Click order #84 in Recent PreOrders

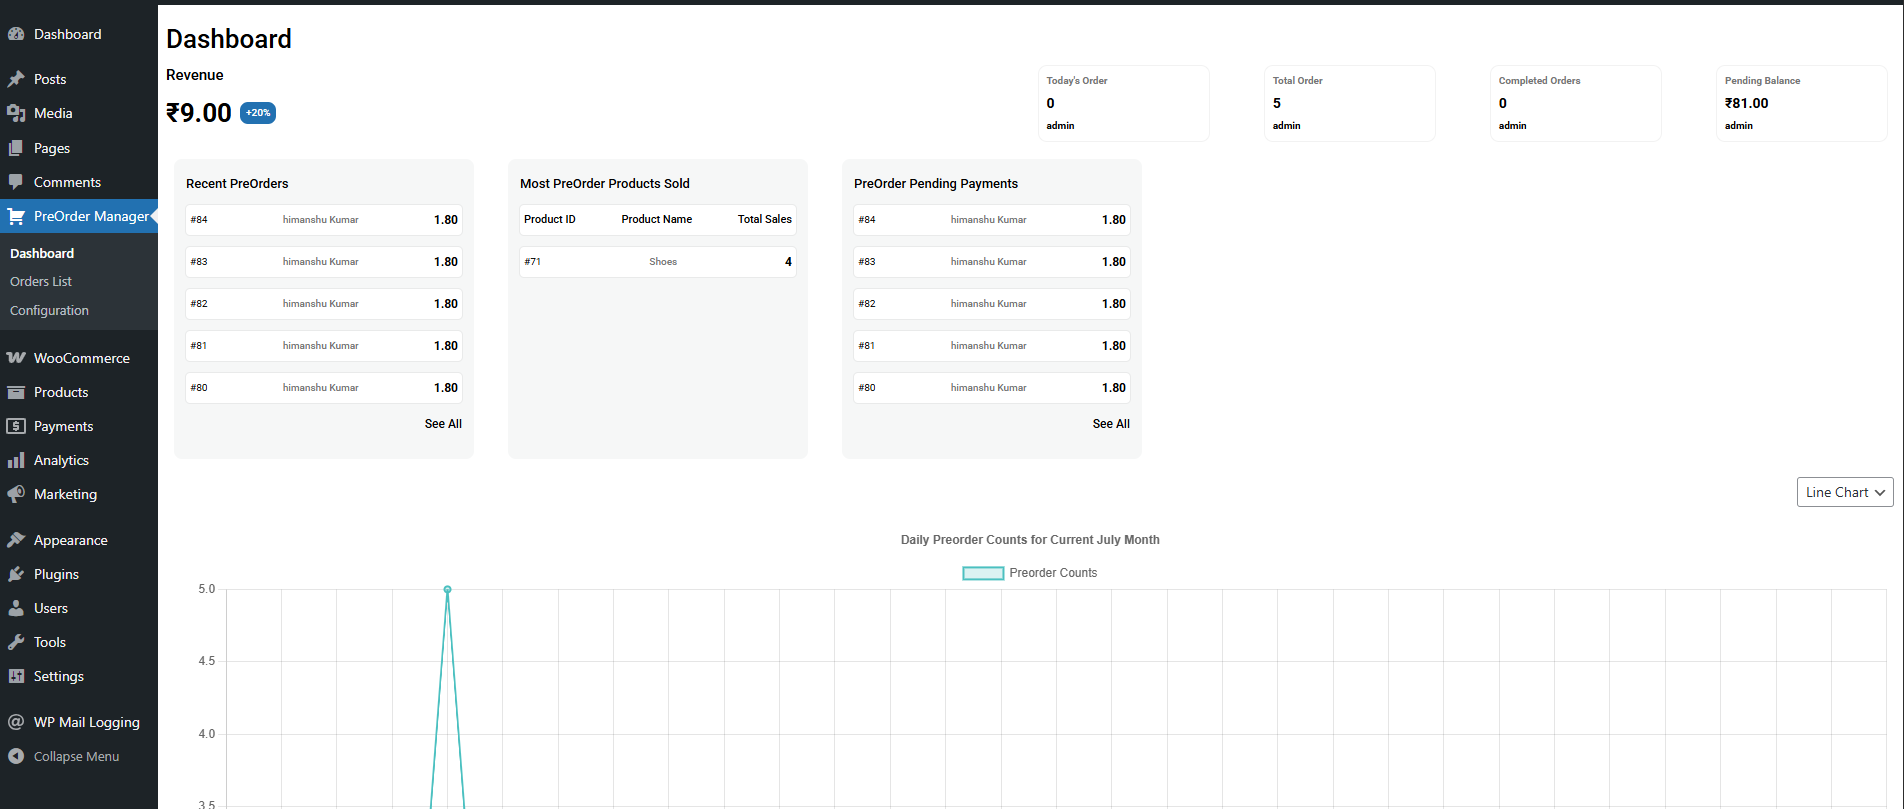(x=324, y=220)
